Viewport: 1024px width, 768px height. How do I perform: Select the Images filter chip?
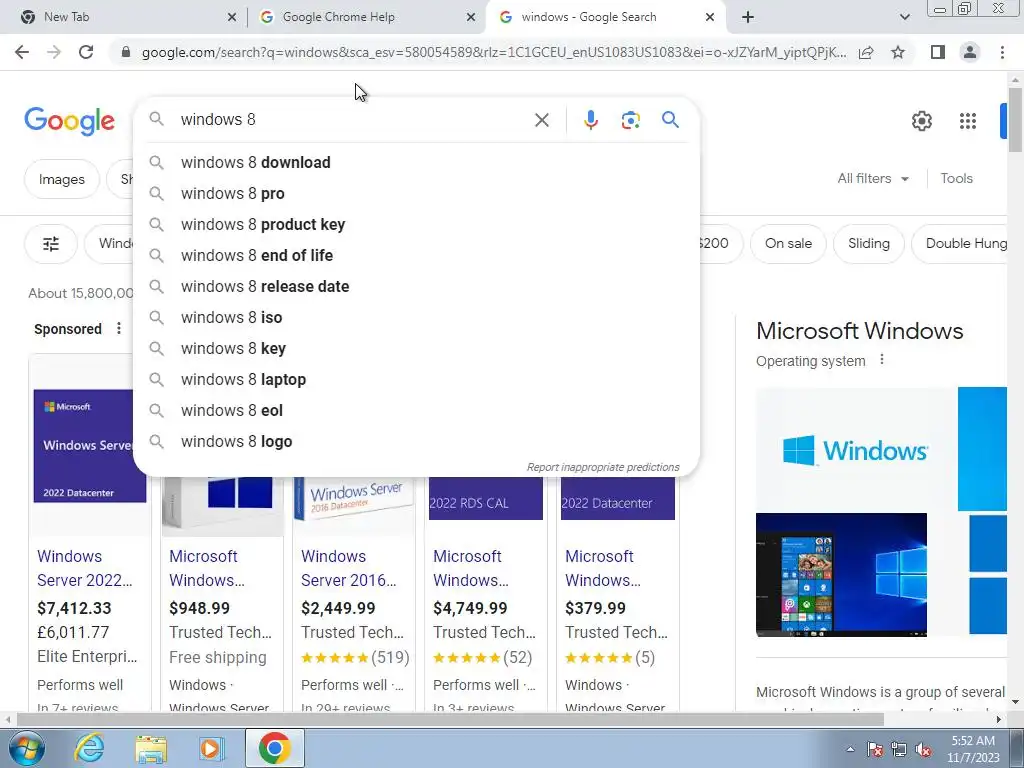pyautogui.click(x=61, y=179)
